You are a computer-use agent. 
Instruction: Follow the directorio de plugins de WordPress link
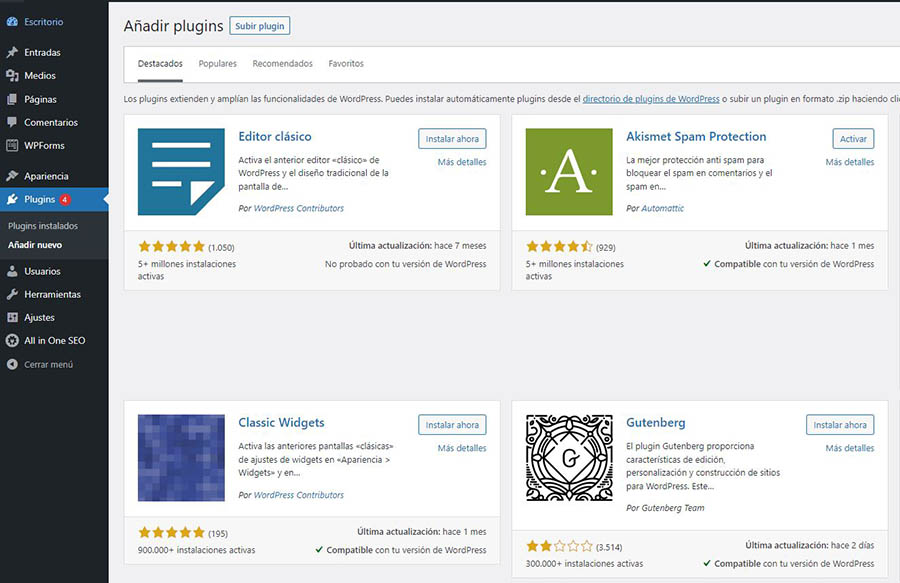pyautogui.click(x=650, y=99)
